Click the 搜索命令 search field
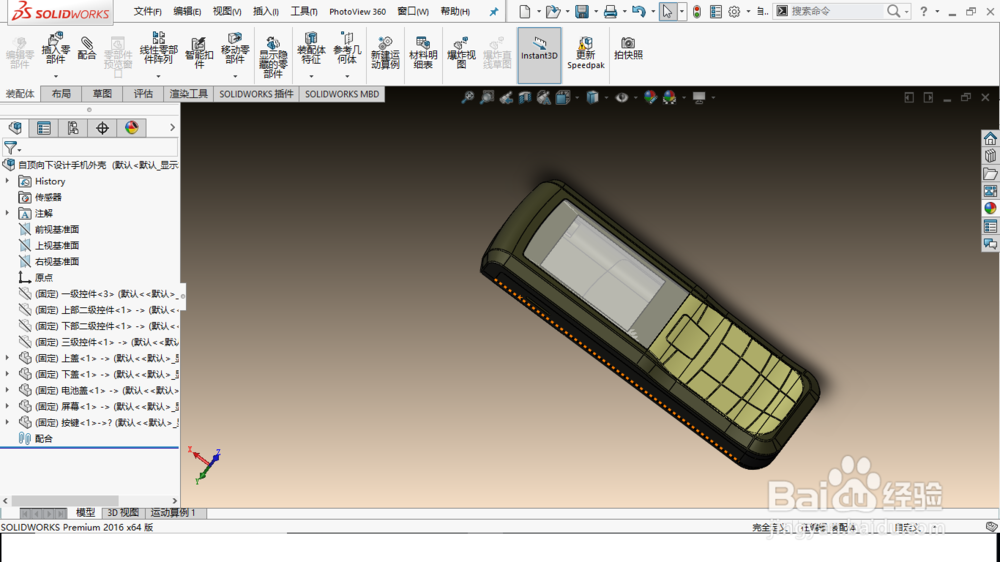Viewport: 1000px width, 562px height. tap(838, 11)
